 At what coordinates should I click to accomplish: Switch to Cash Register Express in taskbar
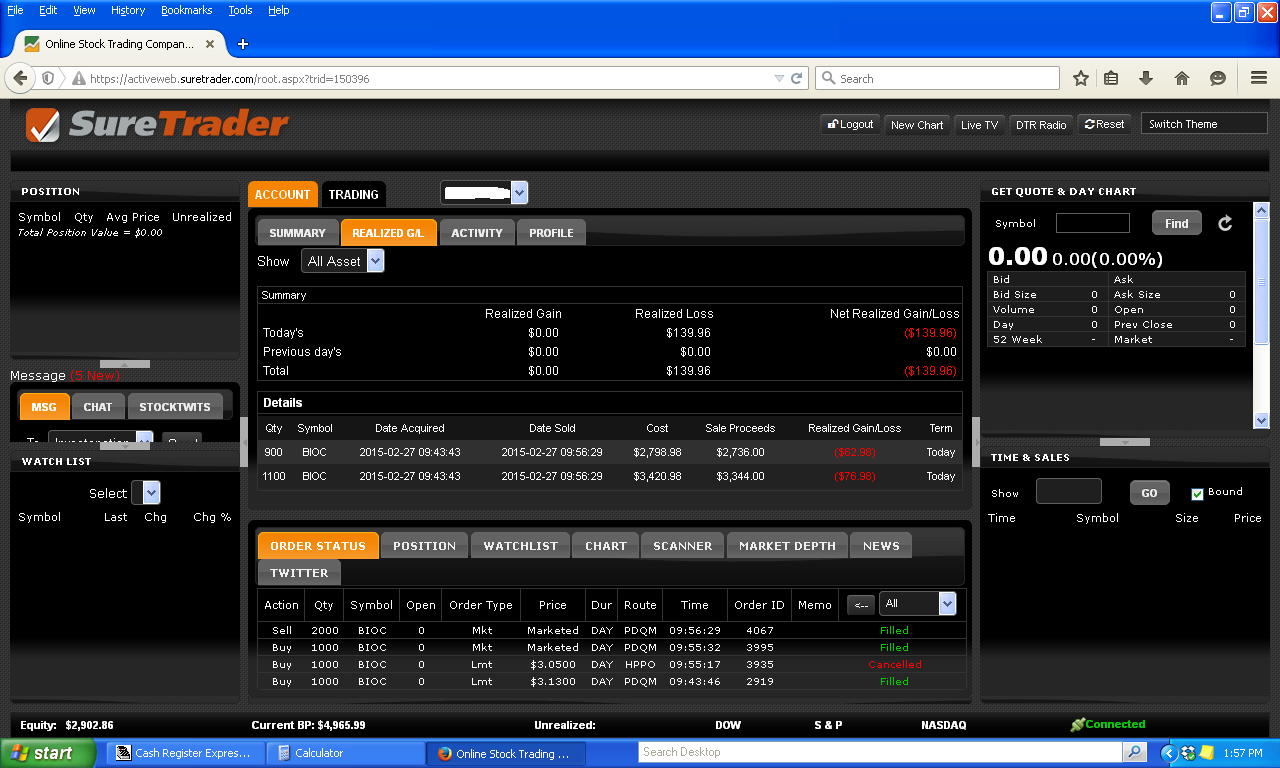point(186,753)
